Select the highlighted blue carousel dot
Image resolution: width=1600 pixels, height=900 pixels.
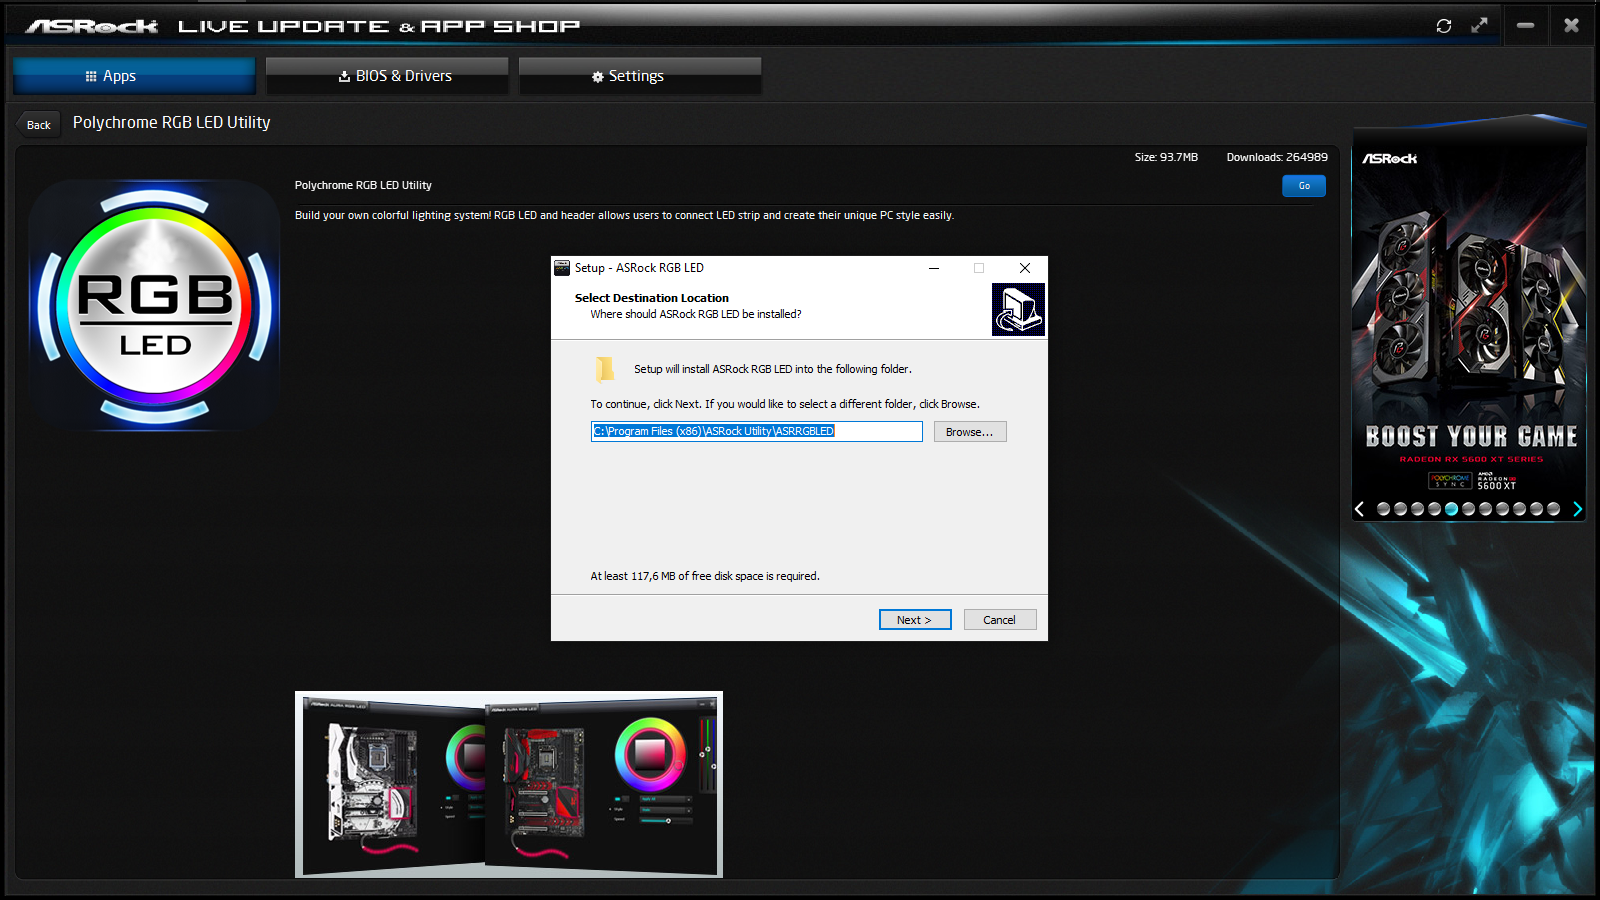click(1452, 509)
